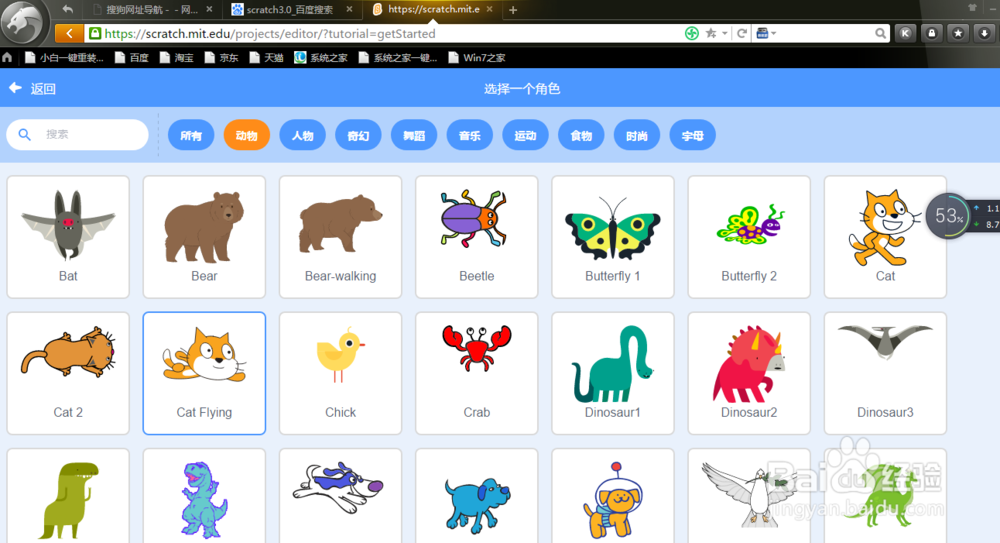Screen dimensions: 1000x543
Task: Filter sprites by 人物 category
Action: tap(302, 135)
